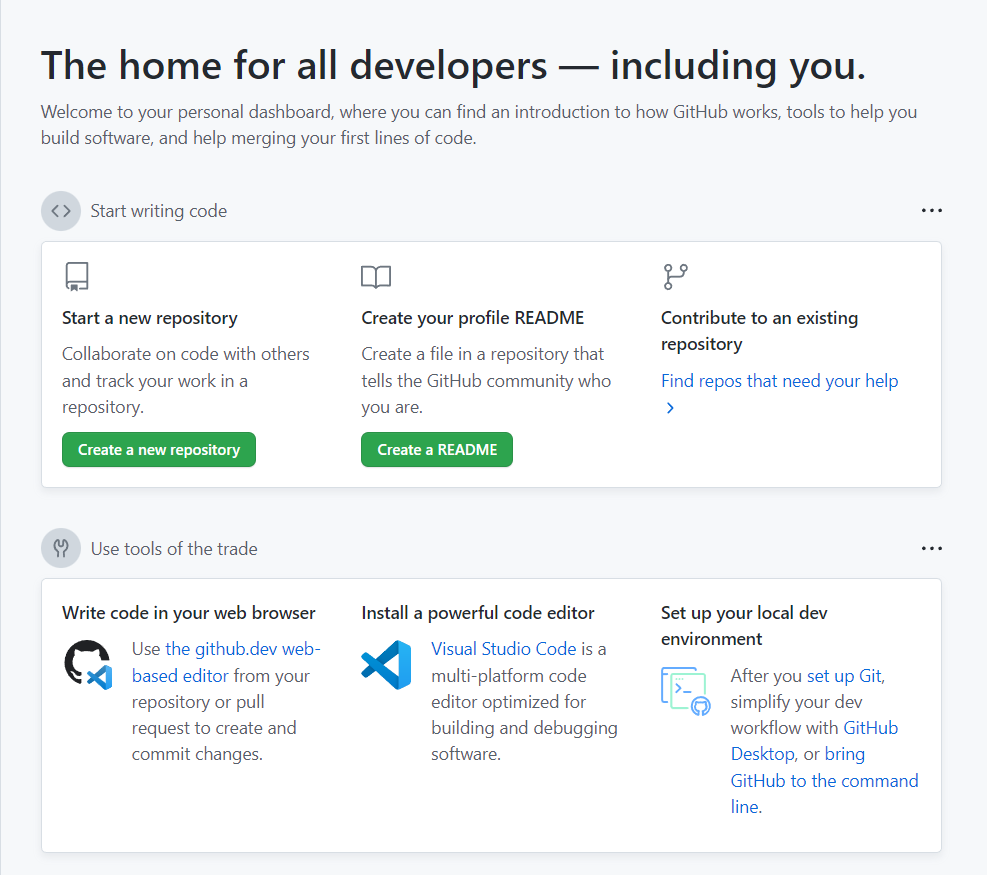Open the three-dot menu for Start writing code
The image size is (987, 875).
pos(932,211)
